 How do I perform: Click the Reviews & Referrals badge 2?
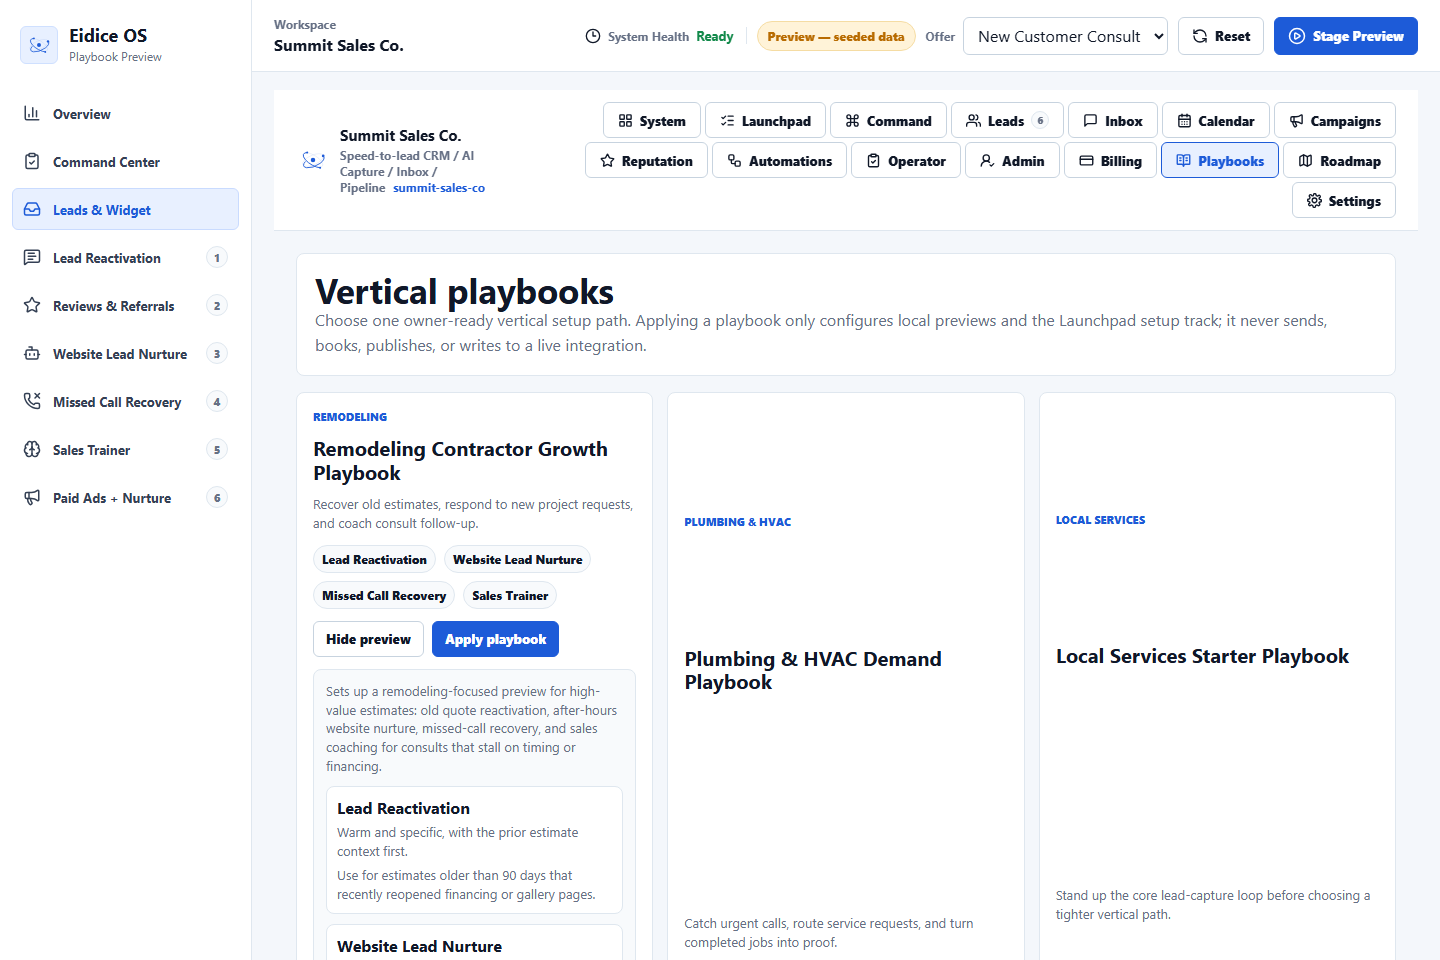pos(217,305)
